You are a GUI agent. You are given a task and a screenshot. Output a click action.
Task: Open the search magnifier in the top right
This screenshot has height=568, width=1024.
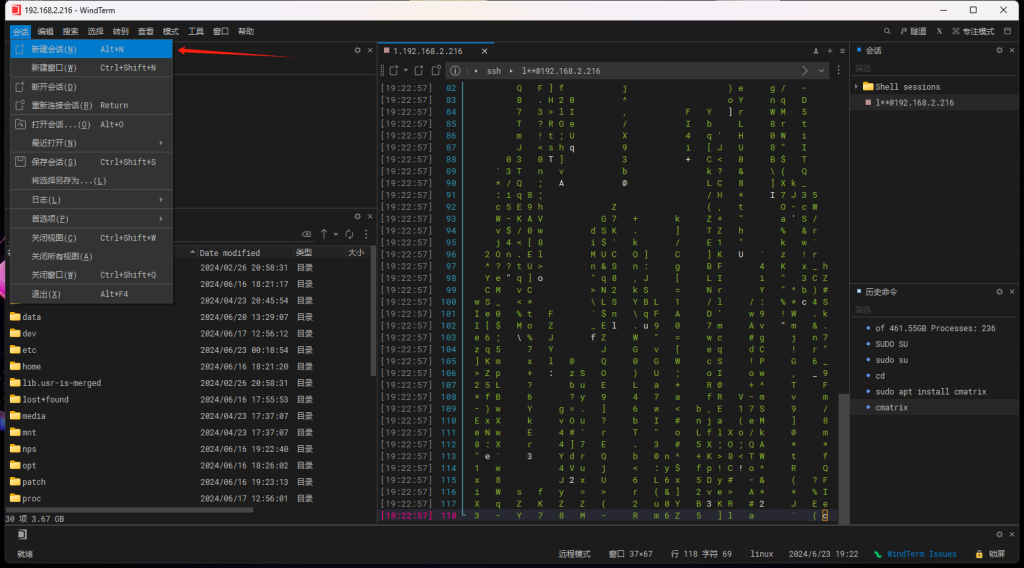pyautogui.click(x=887, y=31)
